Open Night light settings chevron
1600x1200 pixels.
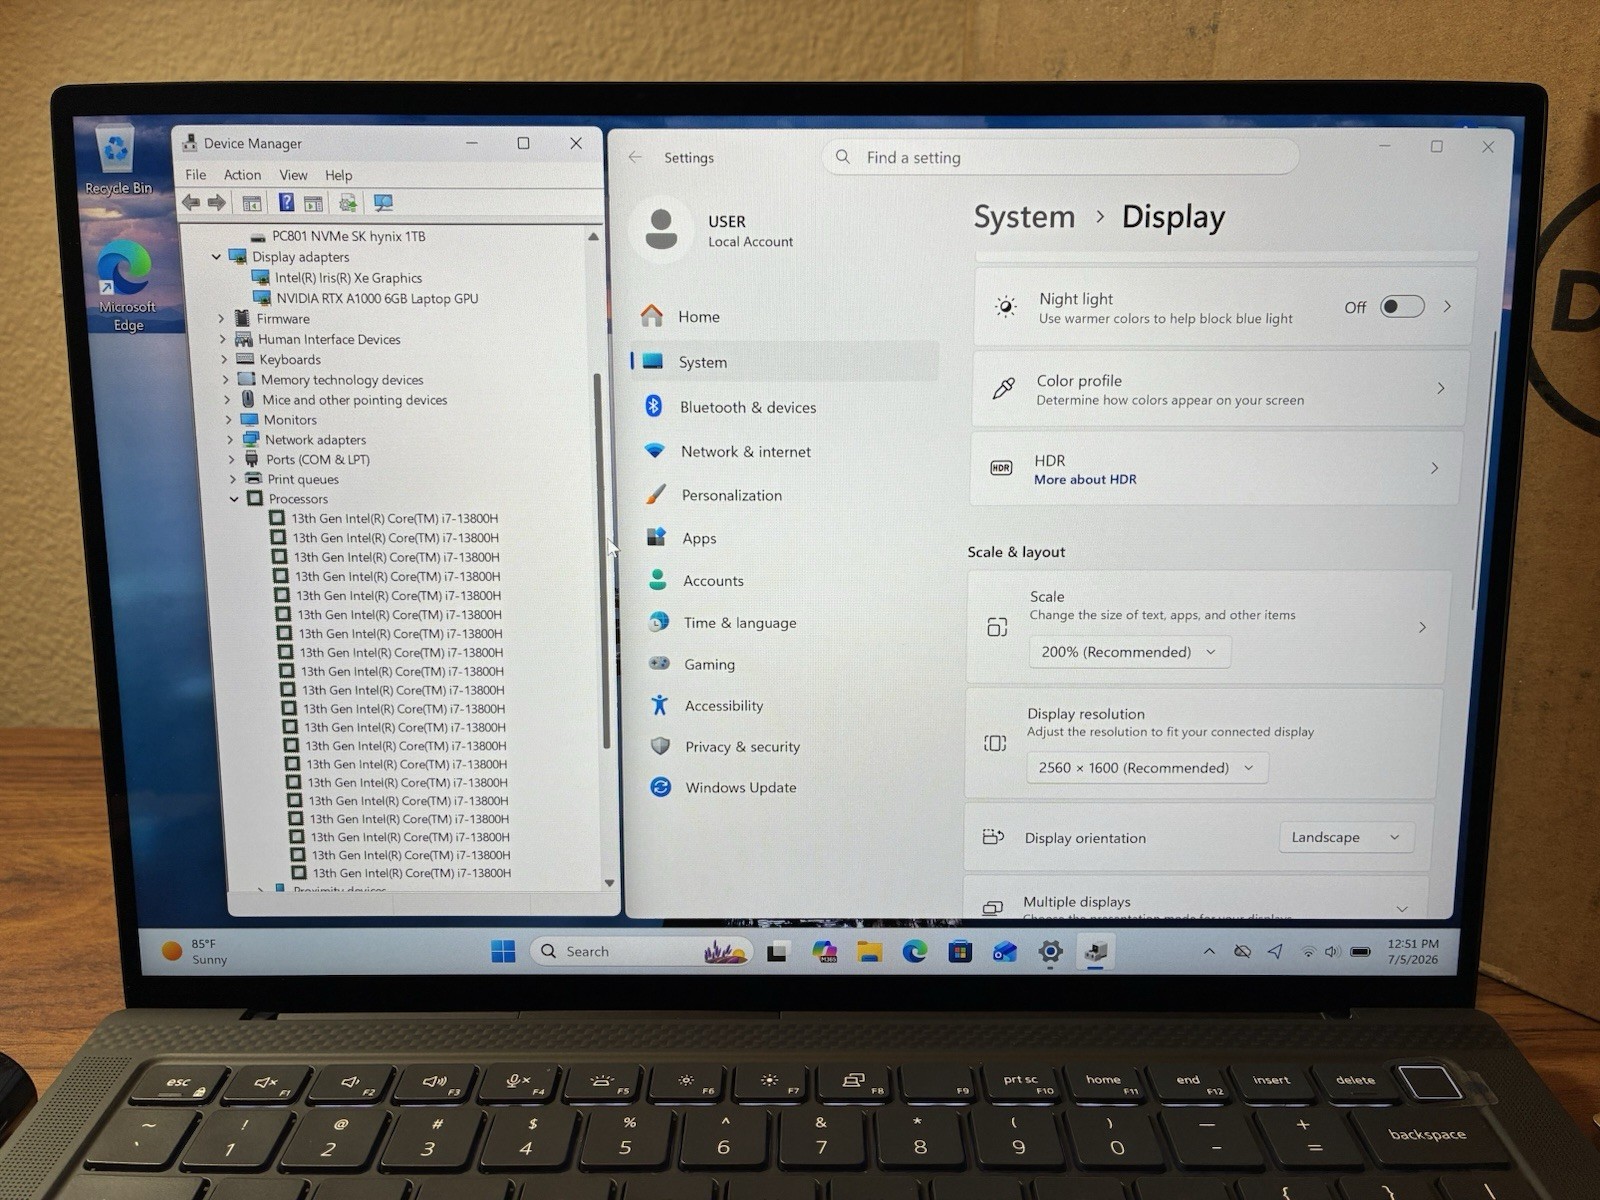(x=1447, y=306)
